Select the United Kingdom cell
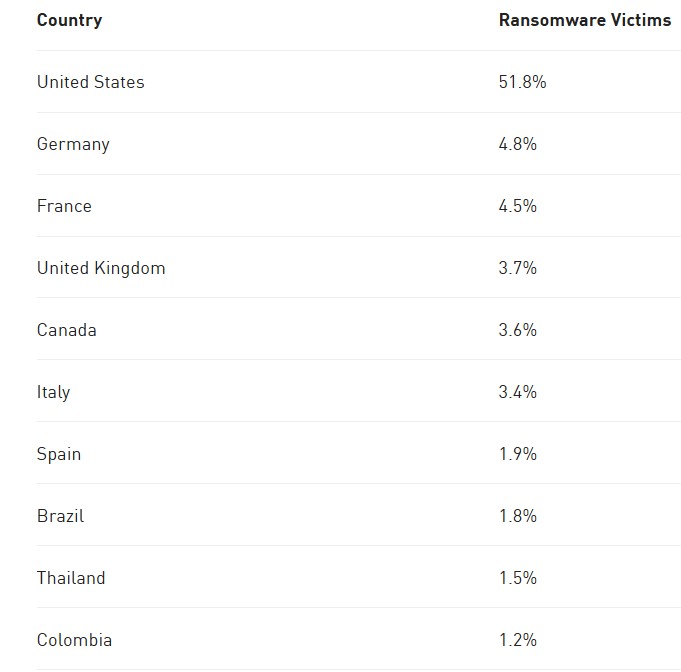This screenshot has height=672, width=681. coord(101,268)
